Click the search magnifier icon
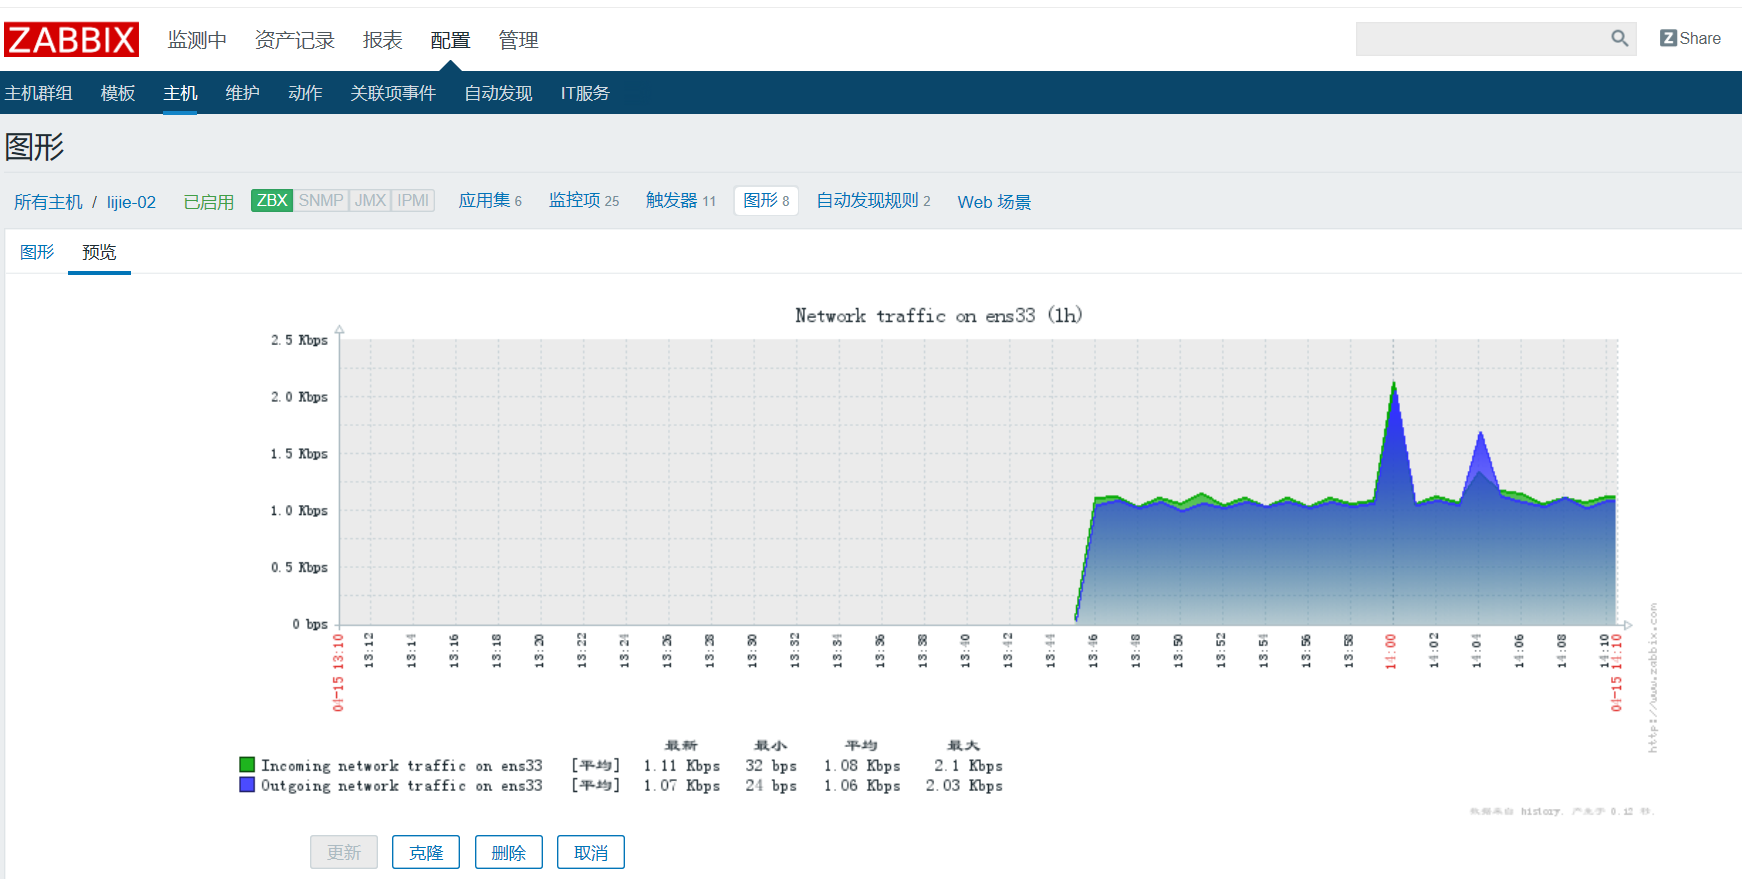Image resolution: width=1742 pixels, height=879 pixels. point(1620,39)
